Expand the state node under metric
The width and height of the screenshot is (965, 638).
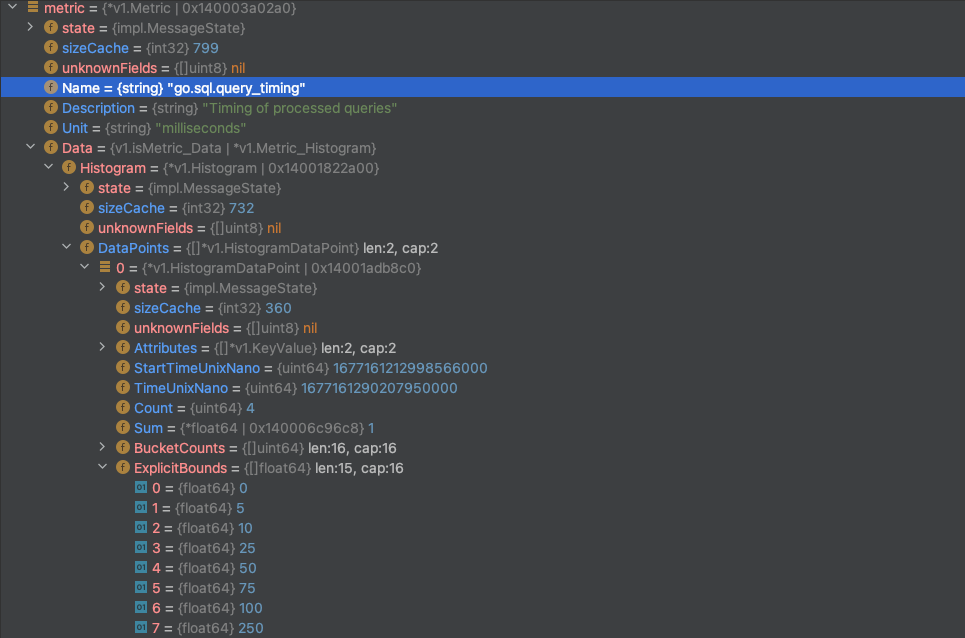28,28
